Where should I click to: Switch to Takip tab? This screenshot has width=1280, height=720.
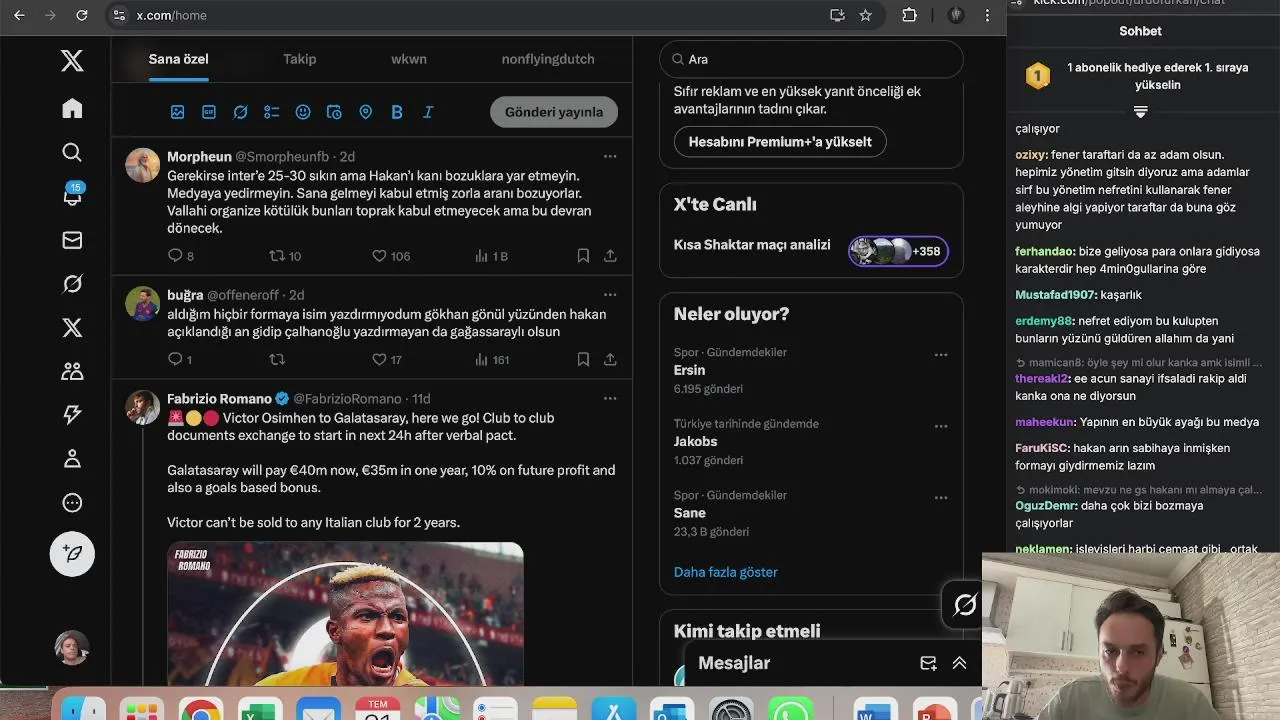(300, 59)
